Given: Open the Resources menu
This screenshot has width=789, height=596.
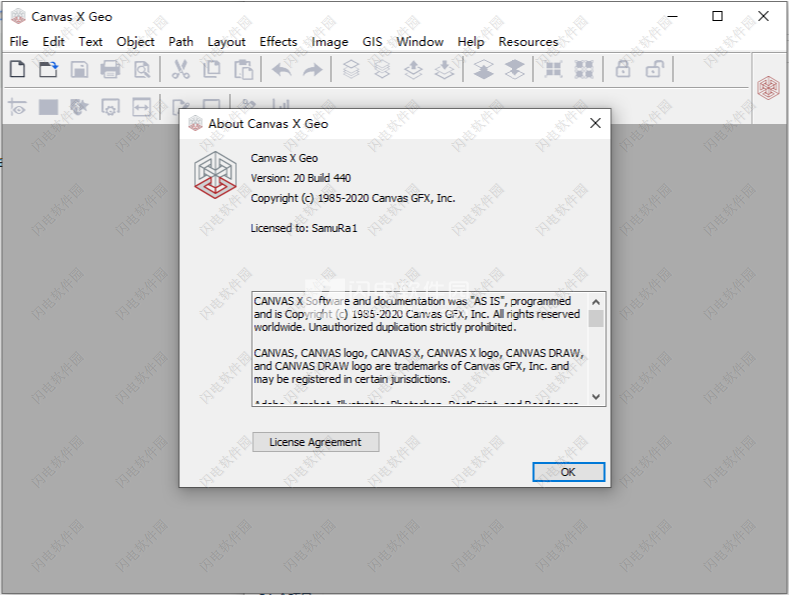Looking at the screenshot, I should (x=528, y=42).
